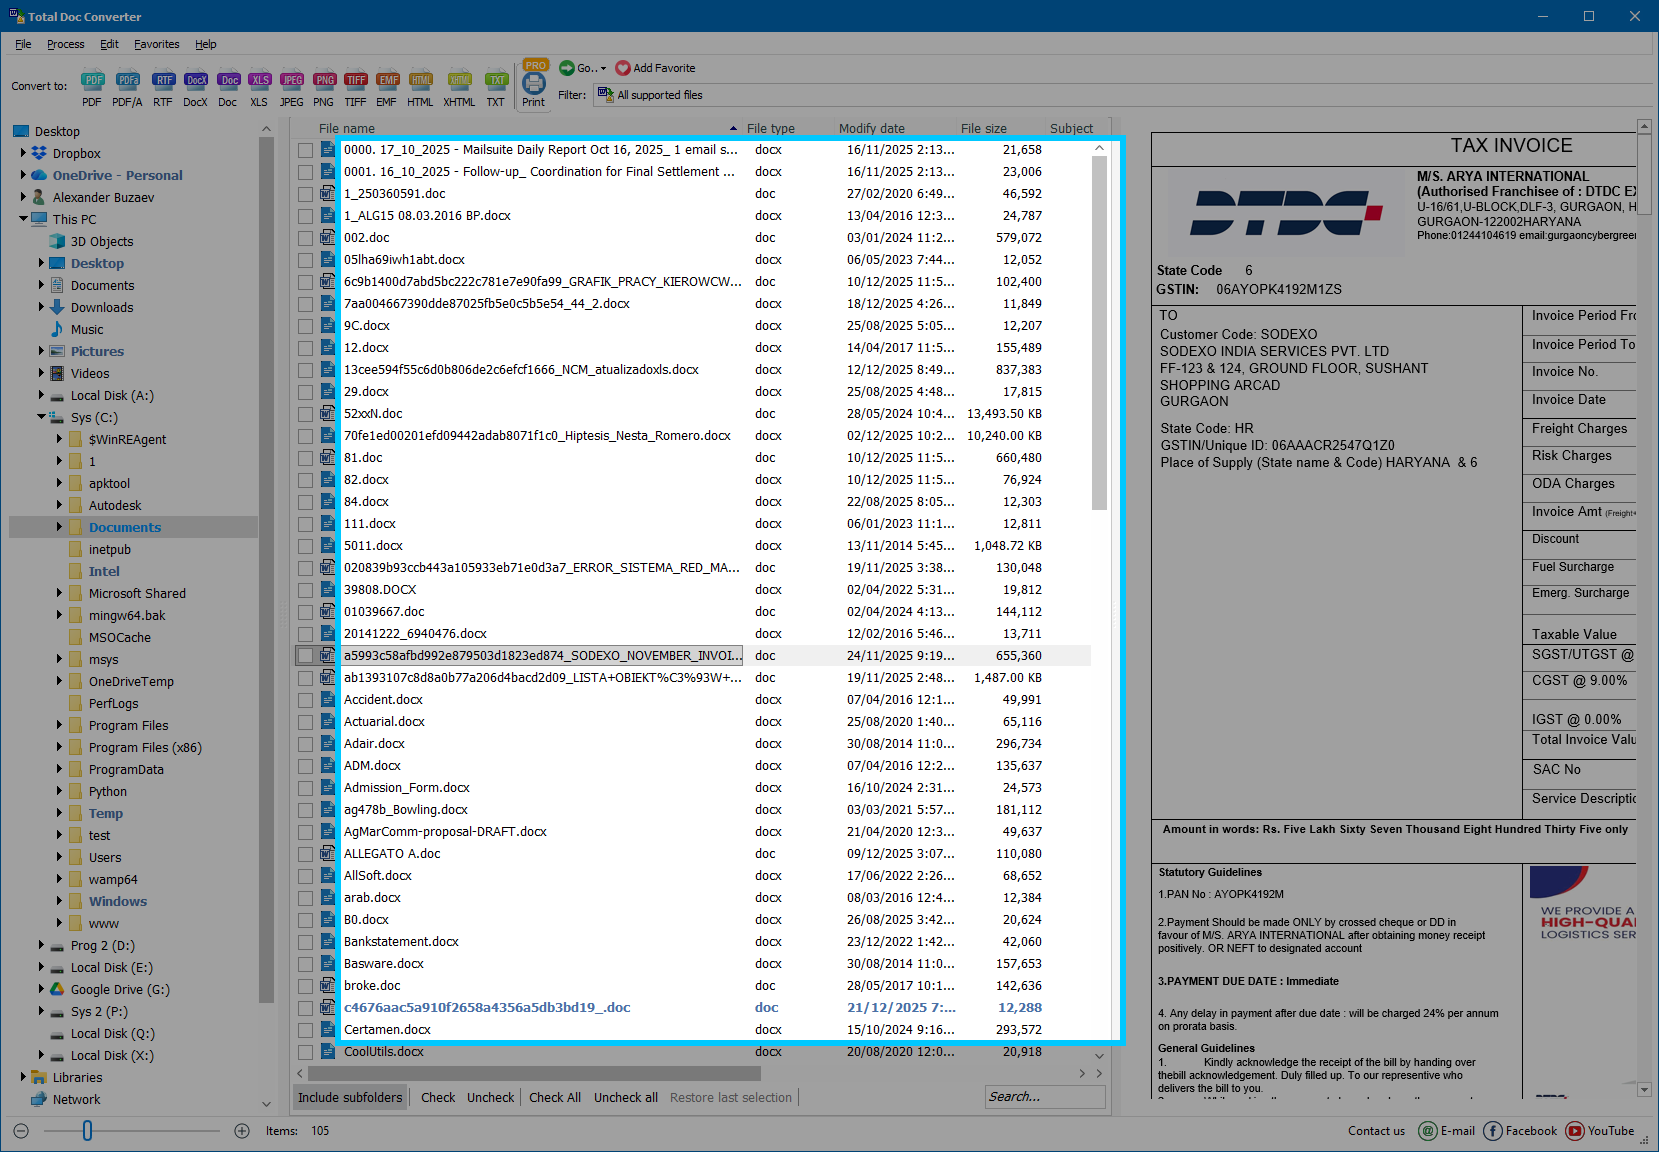Expand the Local Disk (E:) node
Image resolution: width=1659 pixels, height=1152 pixels.
pos(40,967)
